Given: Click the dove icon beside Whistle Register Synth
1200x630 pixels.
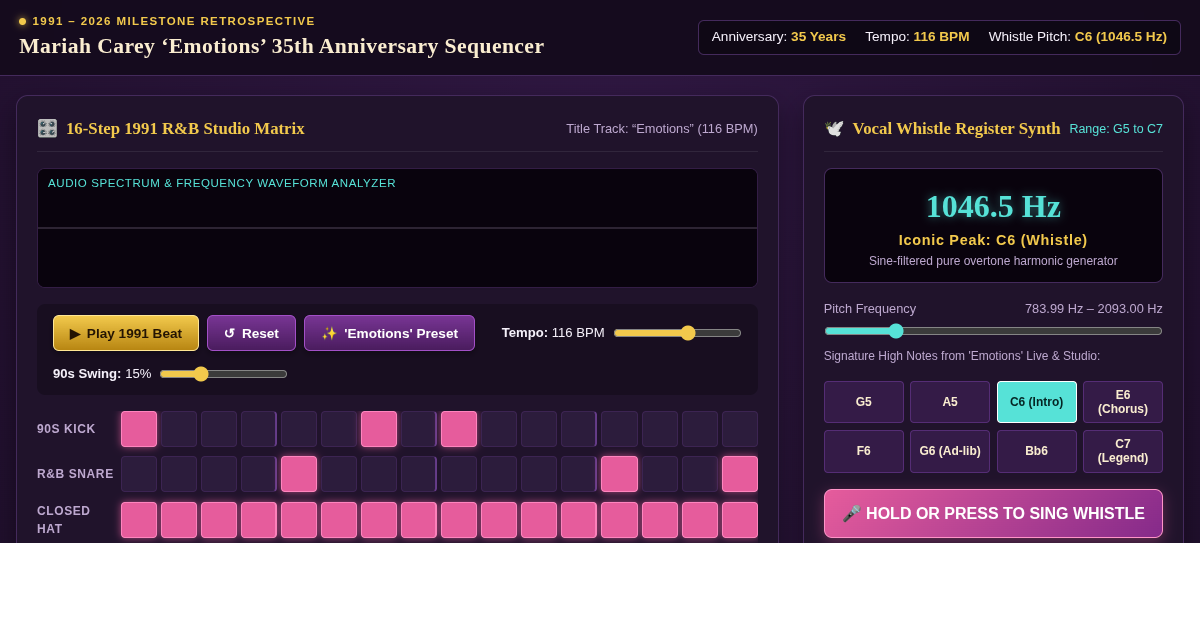Looking at the screenshot, I should tap(834, 128).
